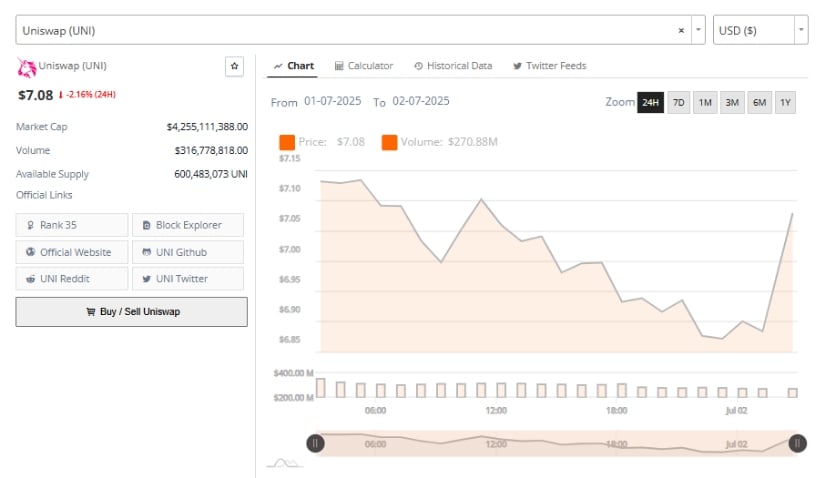The height and width of the screenshot is (478, 825).
Task: Open the Historical Data tab
Action: click(453, 66)
